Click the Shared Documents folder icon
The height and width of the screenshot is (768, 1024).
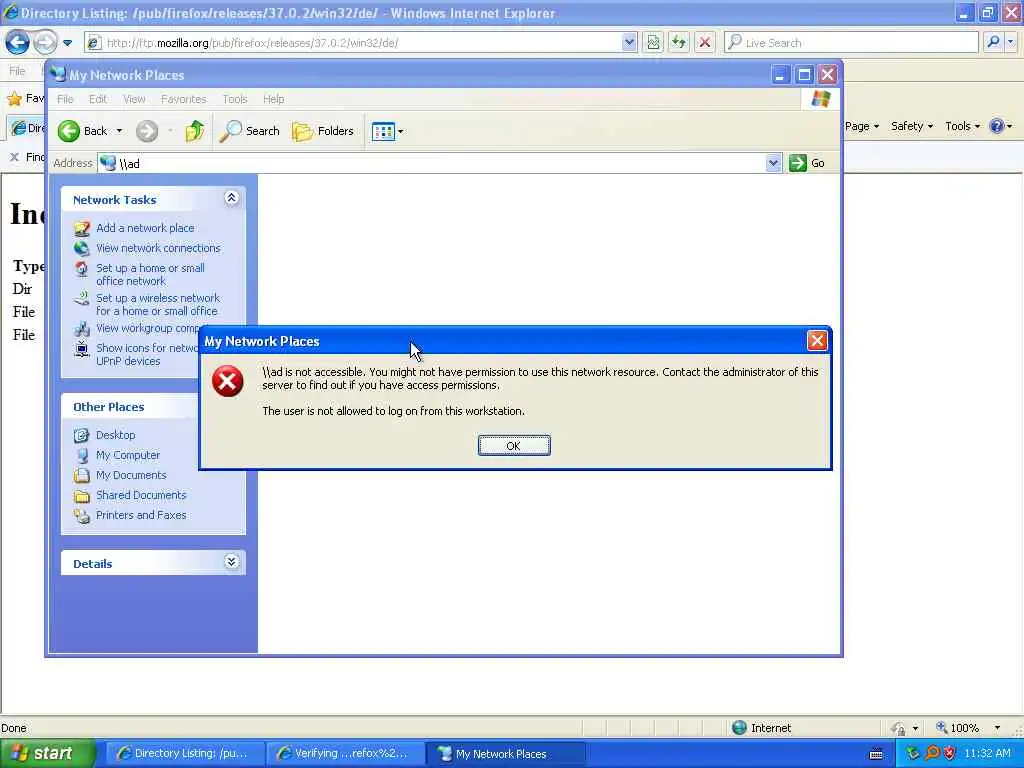tap(82, 496)
